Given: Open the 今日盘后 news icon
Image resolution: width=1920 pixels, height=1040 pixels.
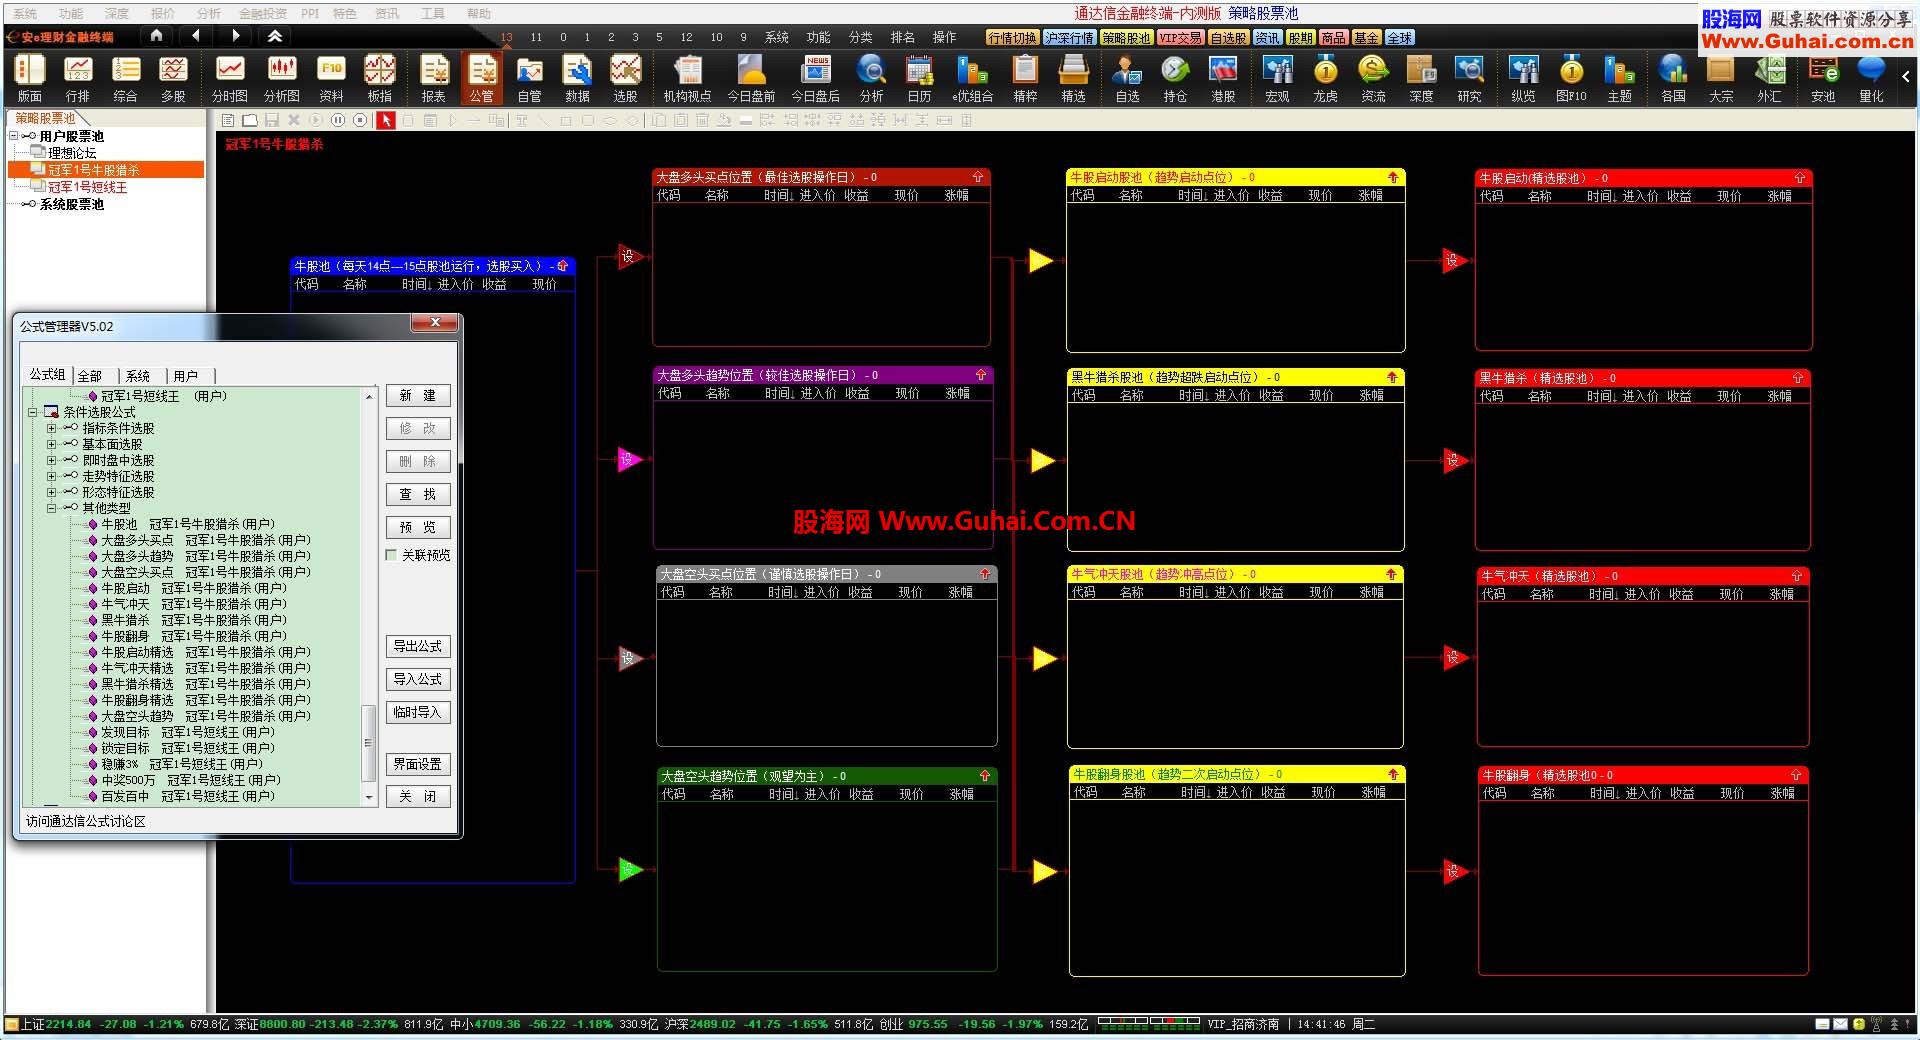Looking at the screenshot, I should (x=815, y=78).
